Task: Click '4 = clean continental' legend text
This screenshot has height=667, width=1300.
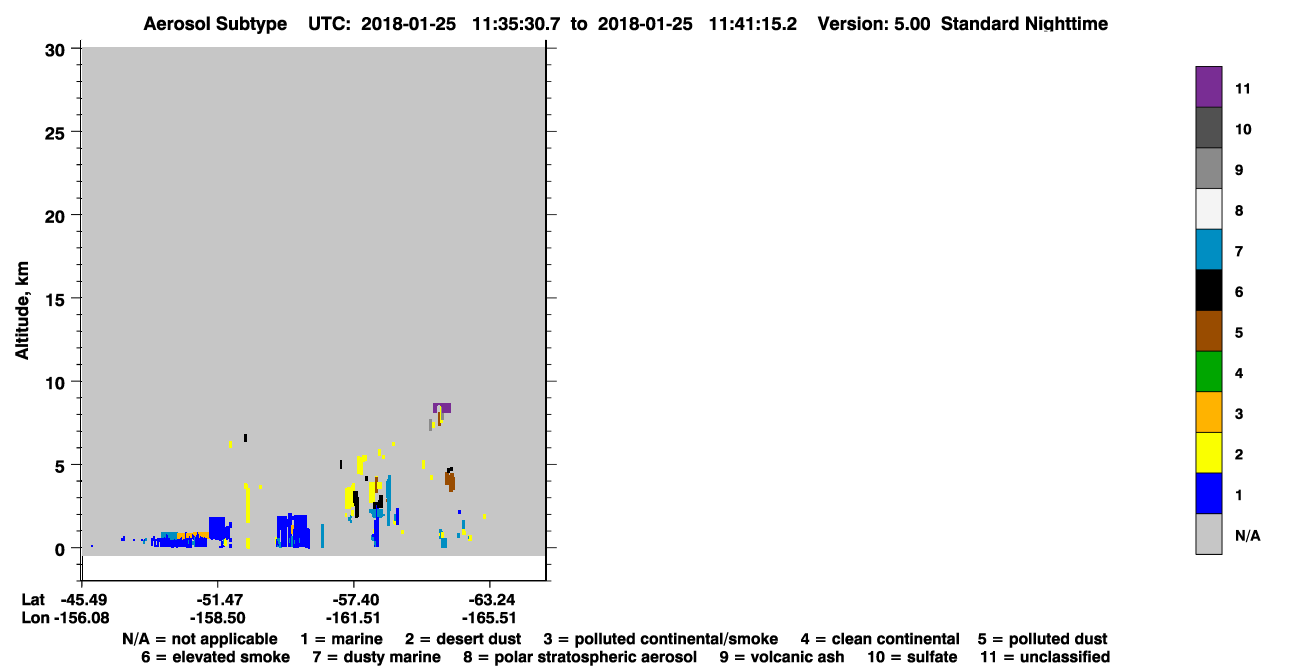Action: pos(880,638)
